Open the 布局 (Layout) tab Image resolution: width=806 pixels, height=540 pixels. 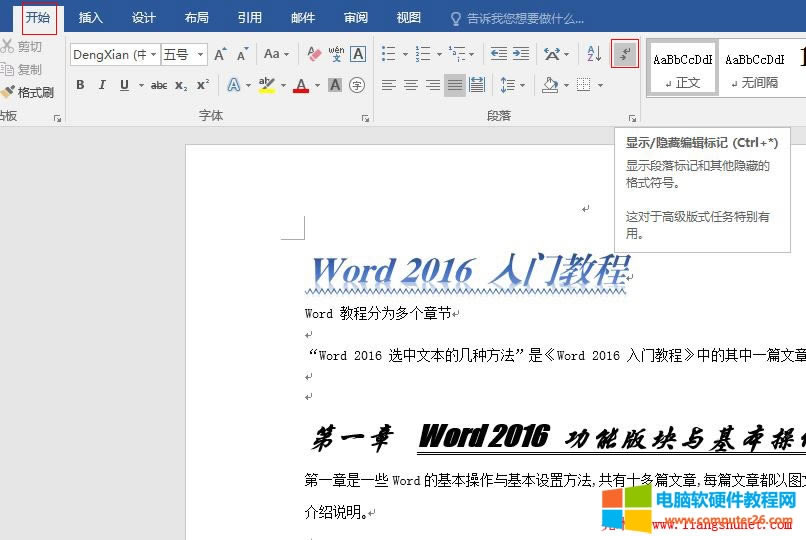click(197, 18)
